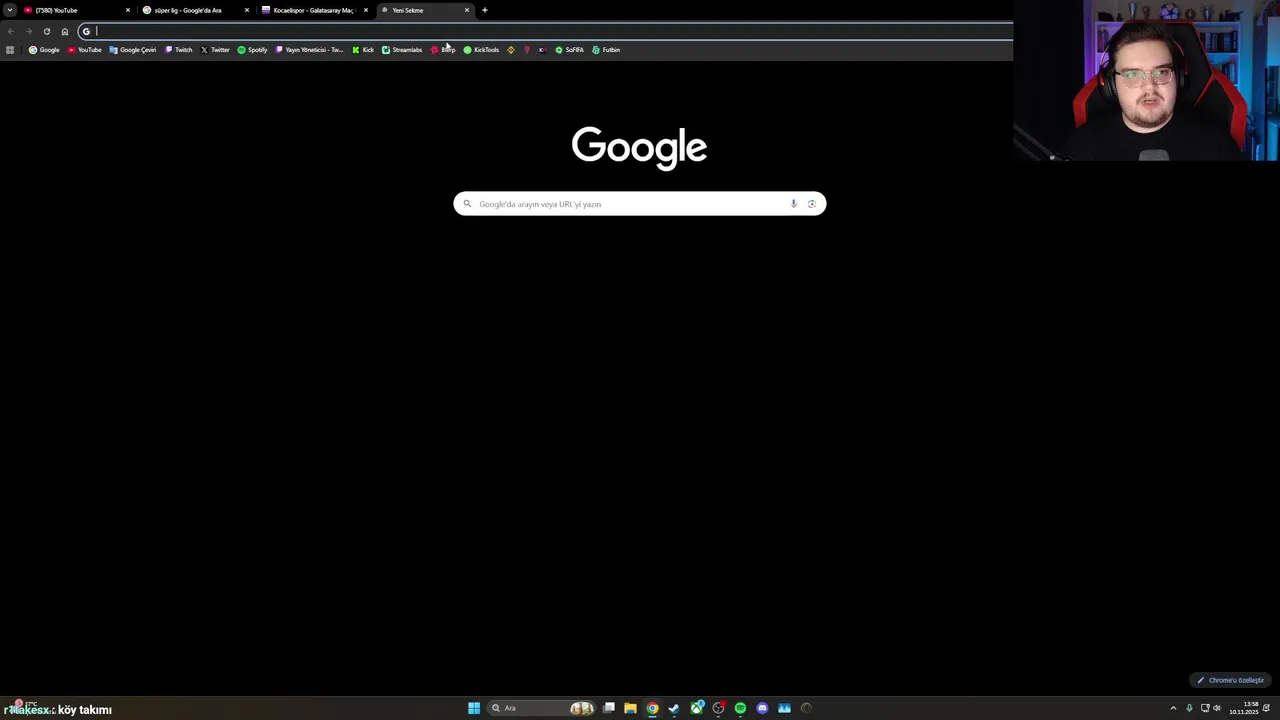Open the KickTools bookmark

click(x=481, y=50)
